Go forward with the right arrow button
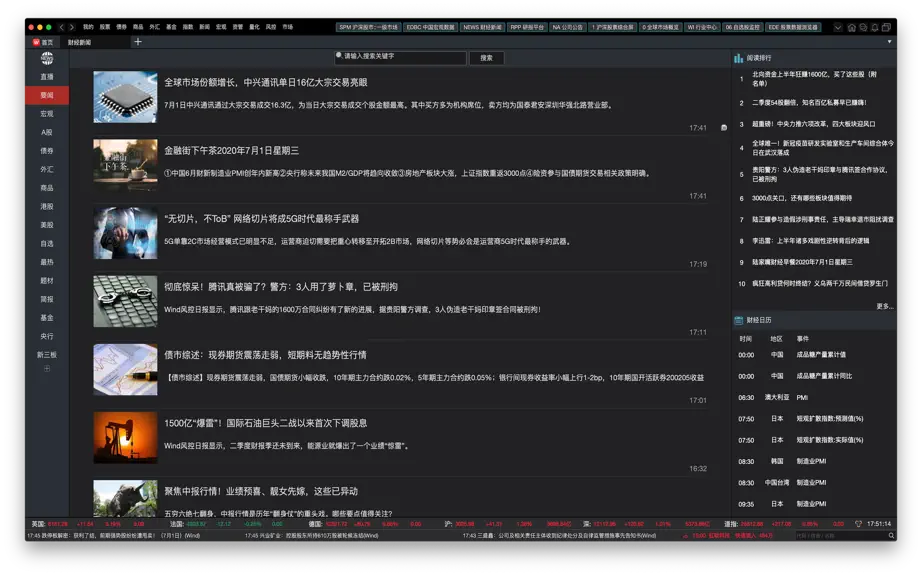Viewport: 922px width, 576px height. pos(72,27)
